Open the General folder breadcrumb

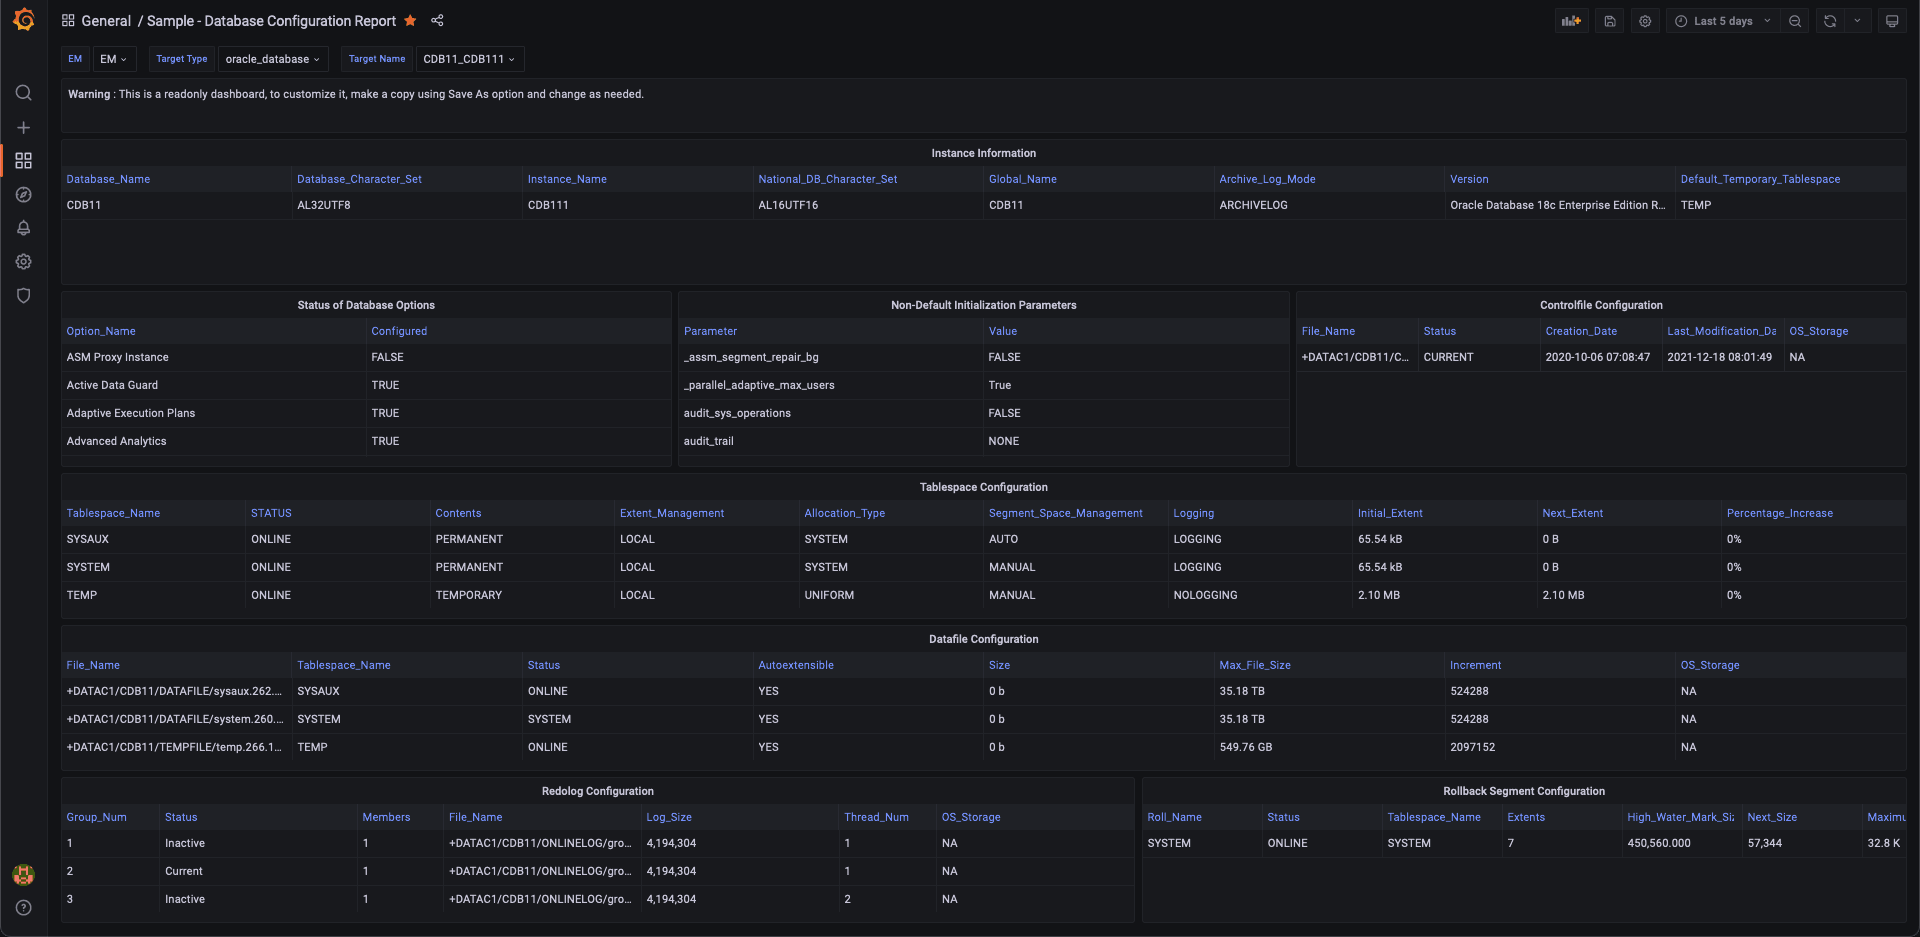[106, 20]
